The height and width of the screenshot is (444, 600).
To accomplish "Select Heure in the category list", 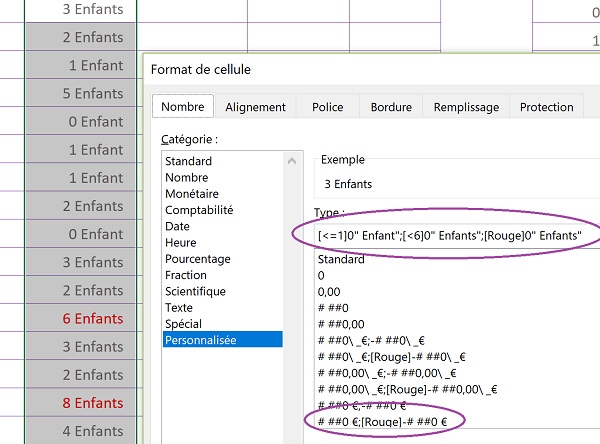I will tap(180, 243).
